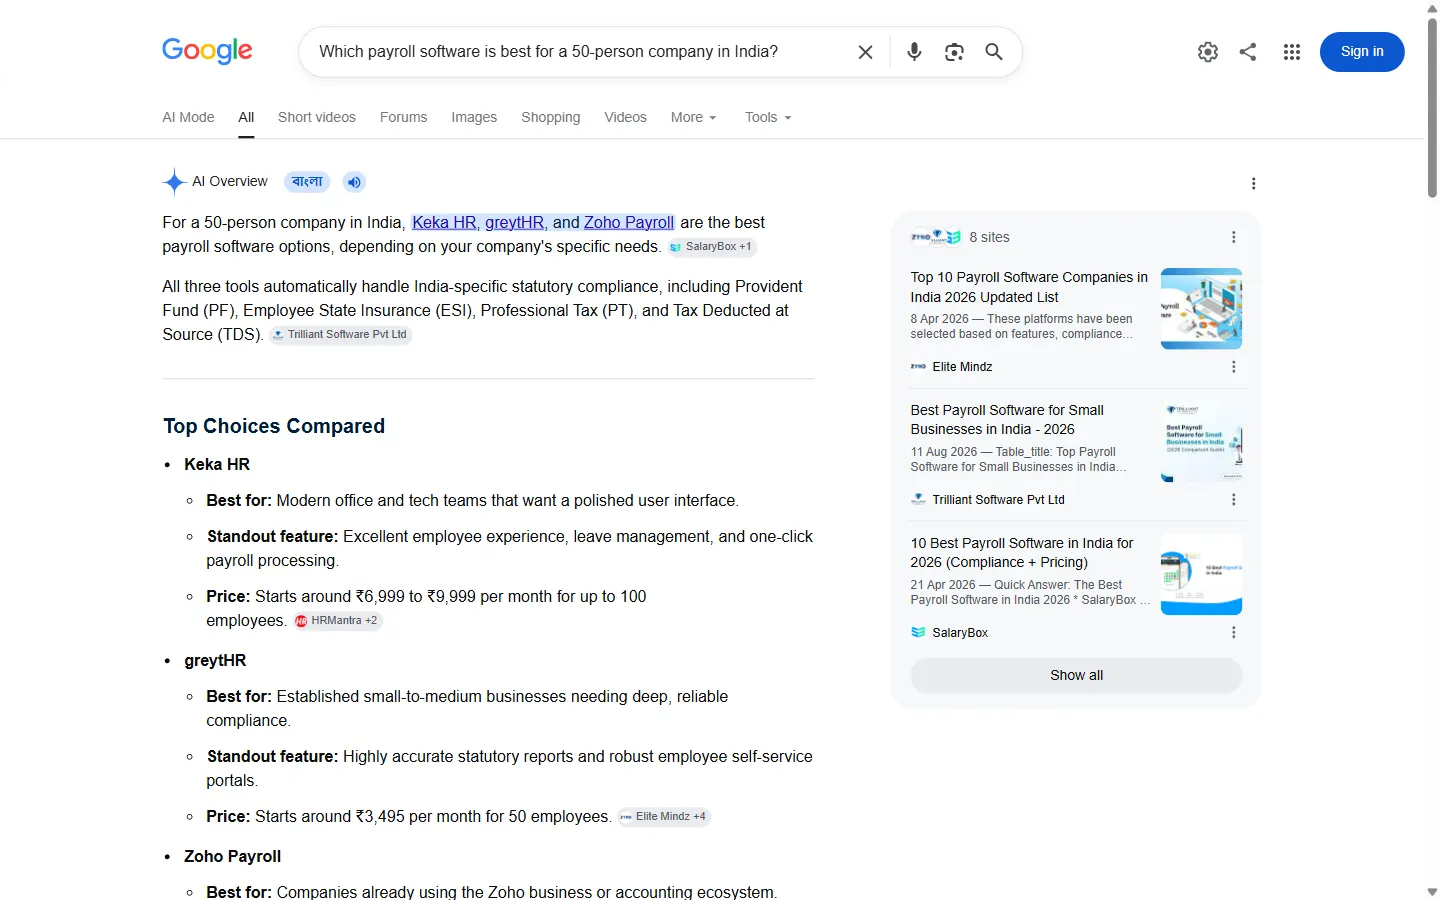Switch to the Shopping tab
1440x900 pixels.
(x=550, y=117)
